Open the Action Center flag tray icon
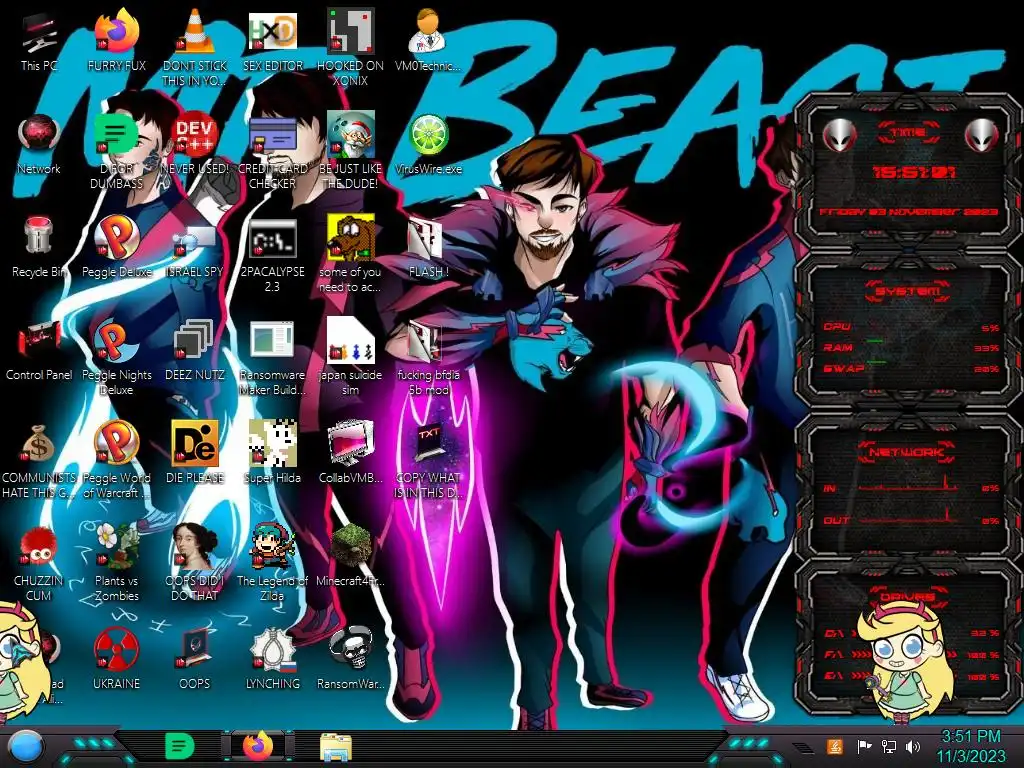Image resolution: width=1024 pixels, height=768 pixels. (x=864, y=746)
